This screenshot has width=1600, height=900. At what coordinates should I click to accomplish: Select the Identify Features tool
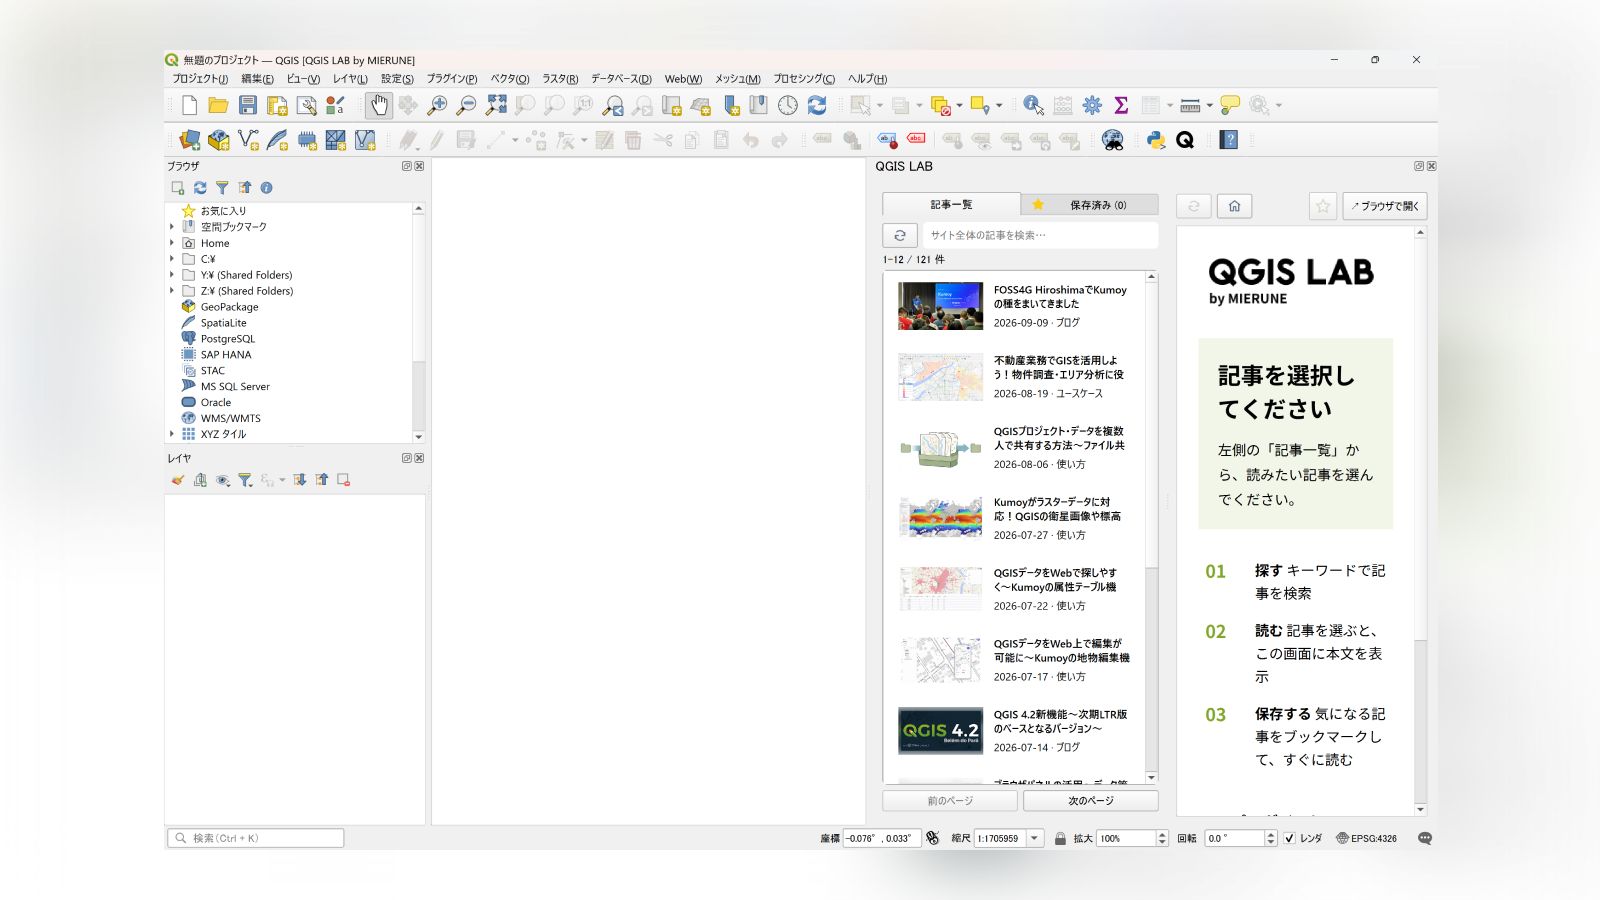[x=1033, y=105]
